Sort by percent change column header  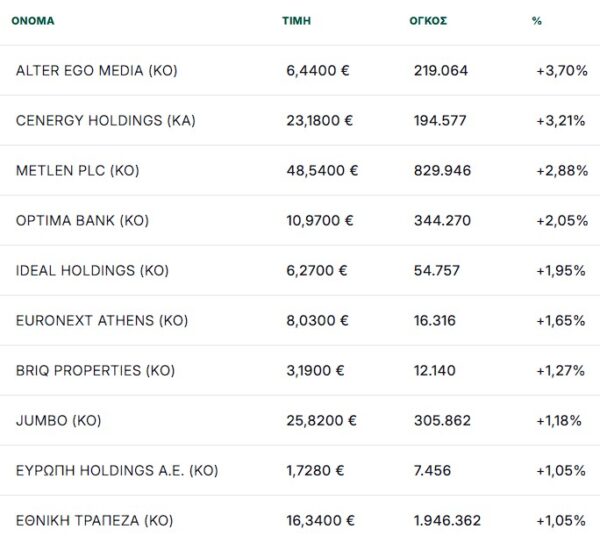pos(537,21)
